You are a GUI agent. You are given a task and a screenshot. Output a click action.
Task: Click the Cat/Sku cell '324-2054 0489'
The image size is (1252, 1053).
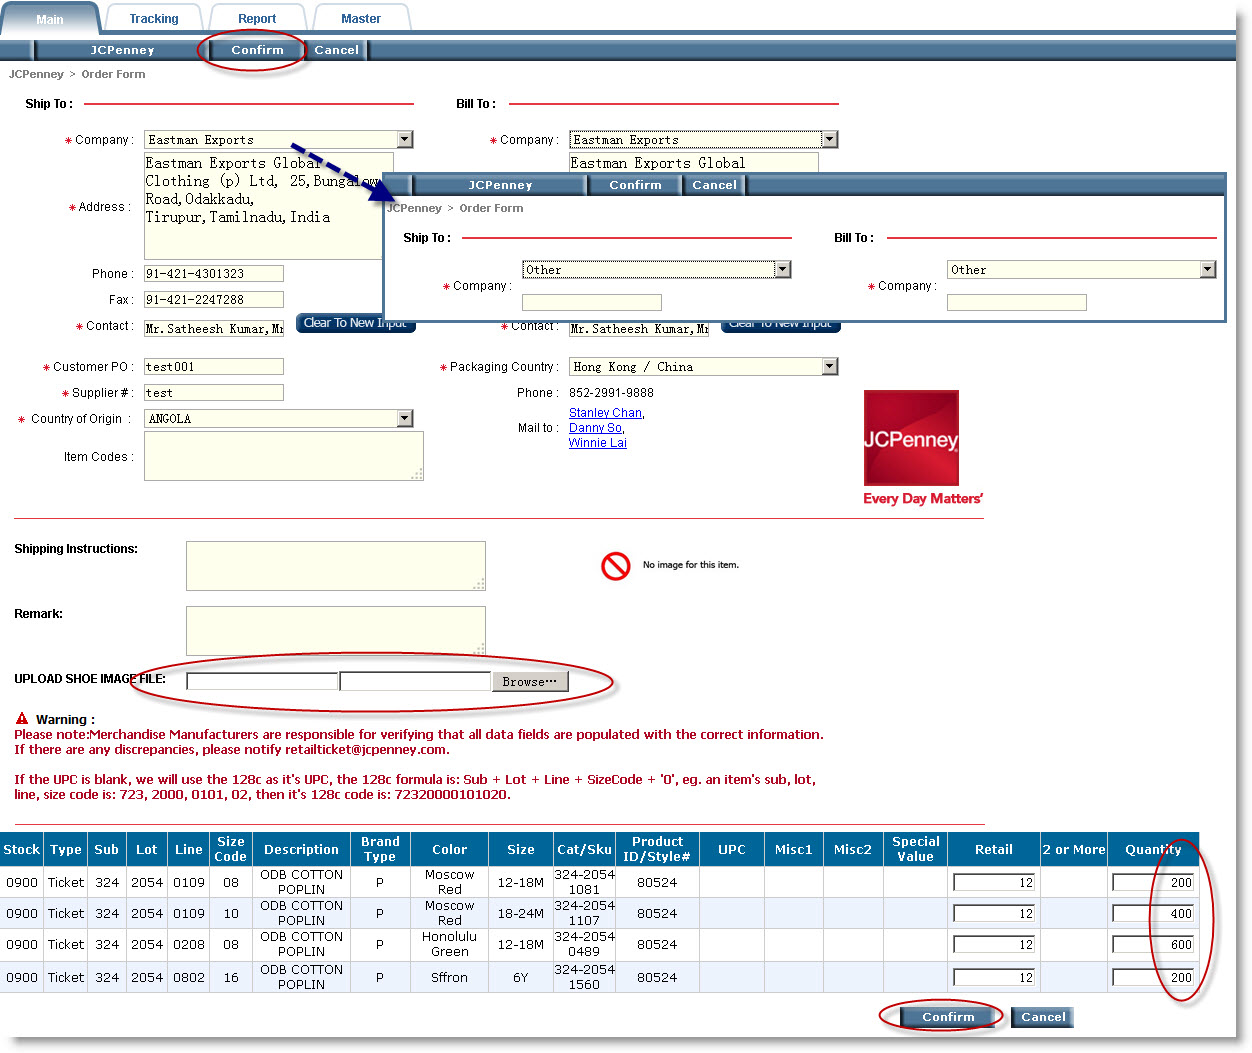[x=584, y=945]
